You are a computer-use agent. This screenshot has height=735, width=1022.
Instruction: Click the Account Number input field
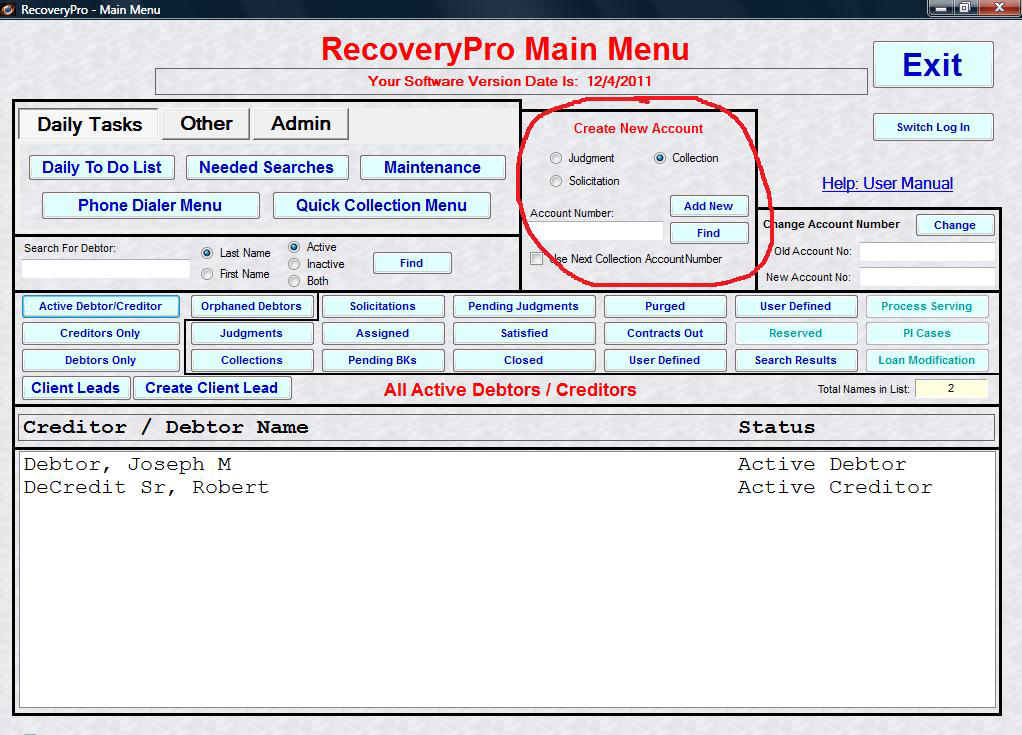pos(596,231)
